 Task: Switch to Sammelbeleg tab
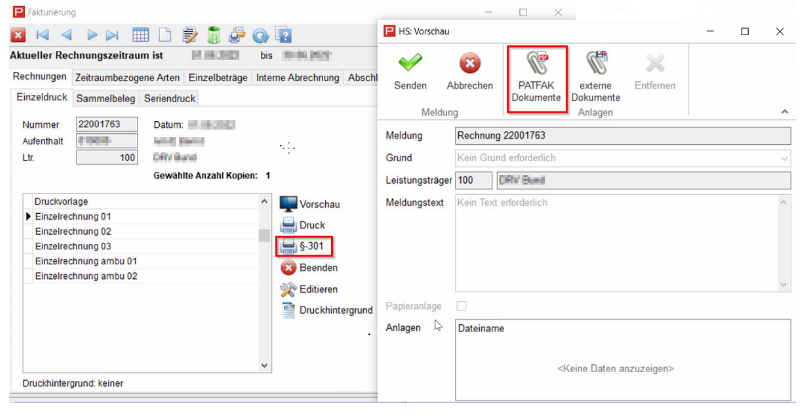[x=108, y=98]
